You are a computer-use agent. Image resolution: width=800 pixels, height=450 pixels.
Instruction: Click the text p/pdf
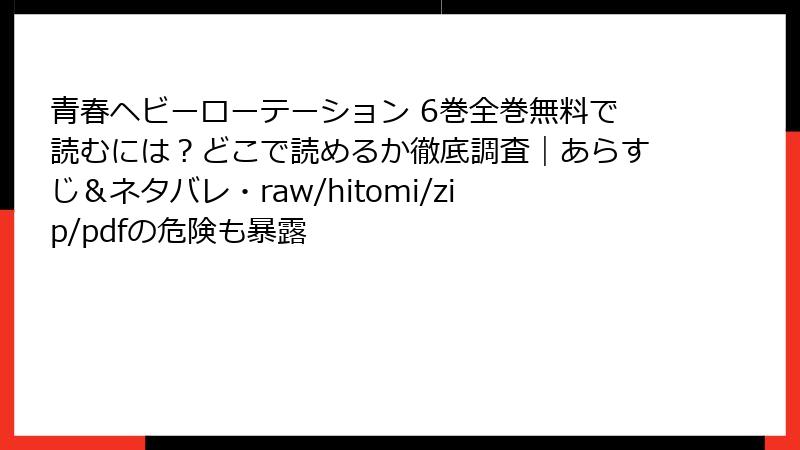pyautogui.click(x=88, y=232)
